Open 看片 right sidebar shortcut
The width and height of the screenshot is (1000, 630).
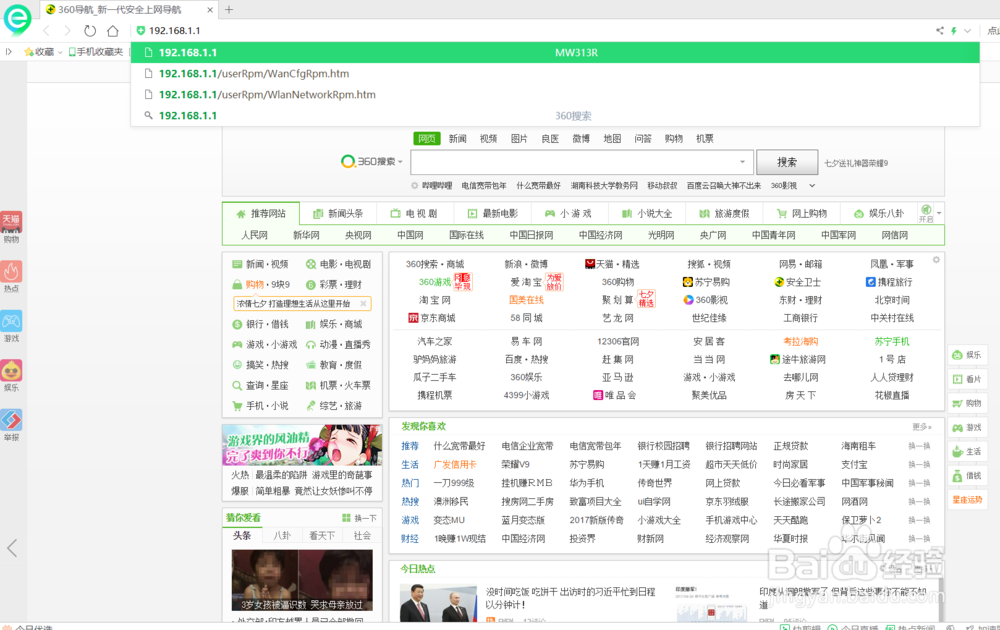tap(967, 379)
